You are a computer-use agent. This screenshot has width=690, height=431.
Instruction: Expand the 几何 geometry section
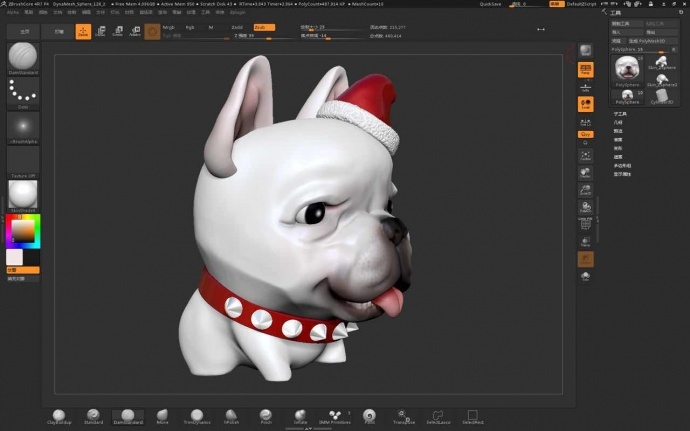618,122
